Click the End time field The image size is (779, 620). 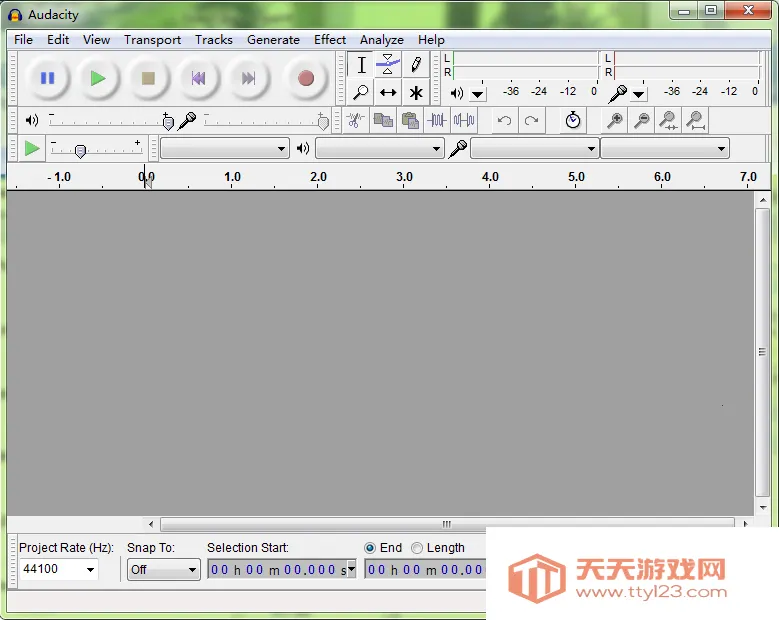(425, 570)
